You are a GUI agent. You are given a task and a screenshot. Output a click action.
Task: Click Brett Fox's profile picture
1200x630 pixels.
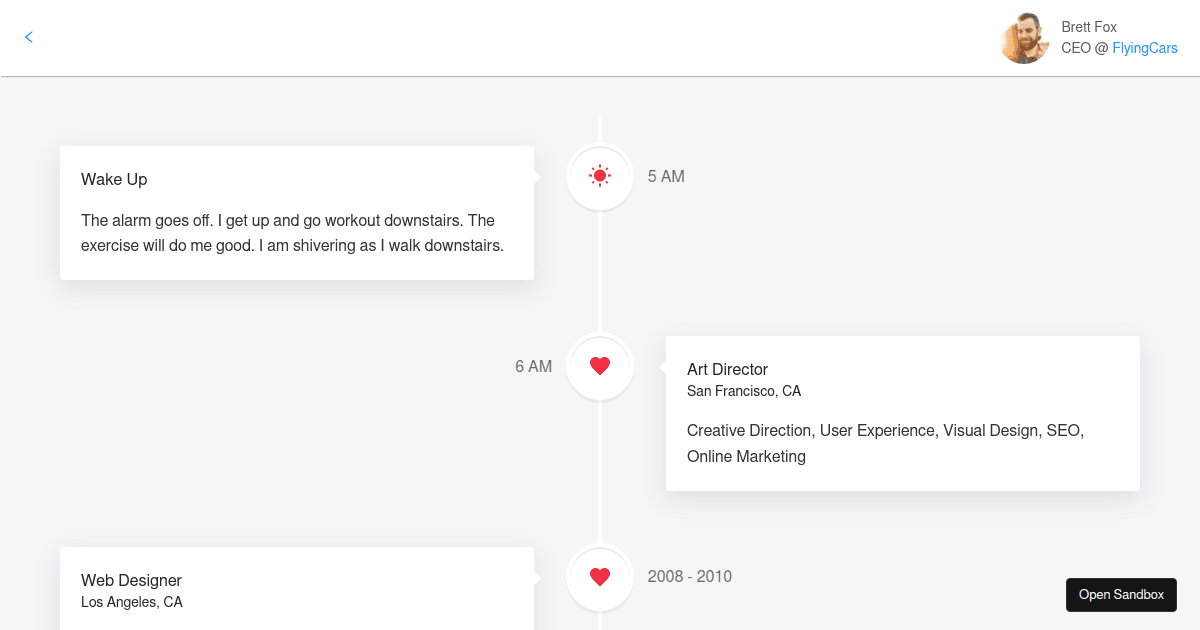(1024, 37)
